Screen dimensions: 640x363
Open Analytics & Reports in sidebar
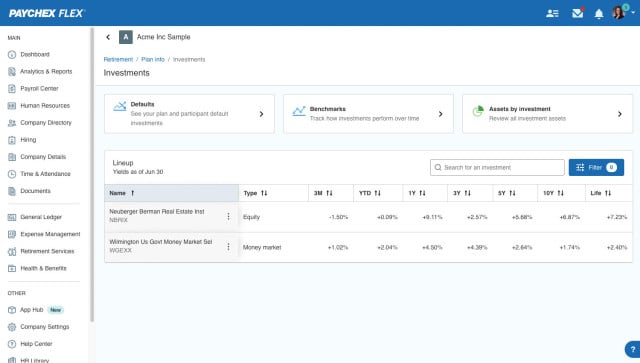pyautogui.click(x=46, y=71)
